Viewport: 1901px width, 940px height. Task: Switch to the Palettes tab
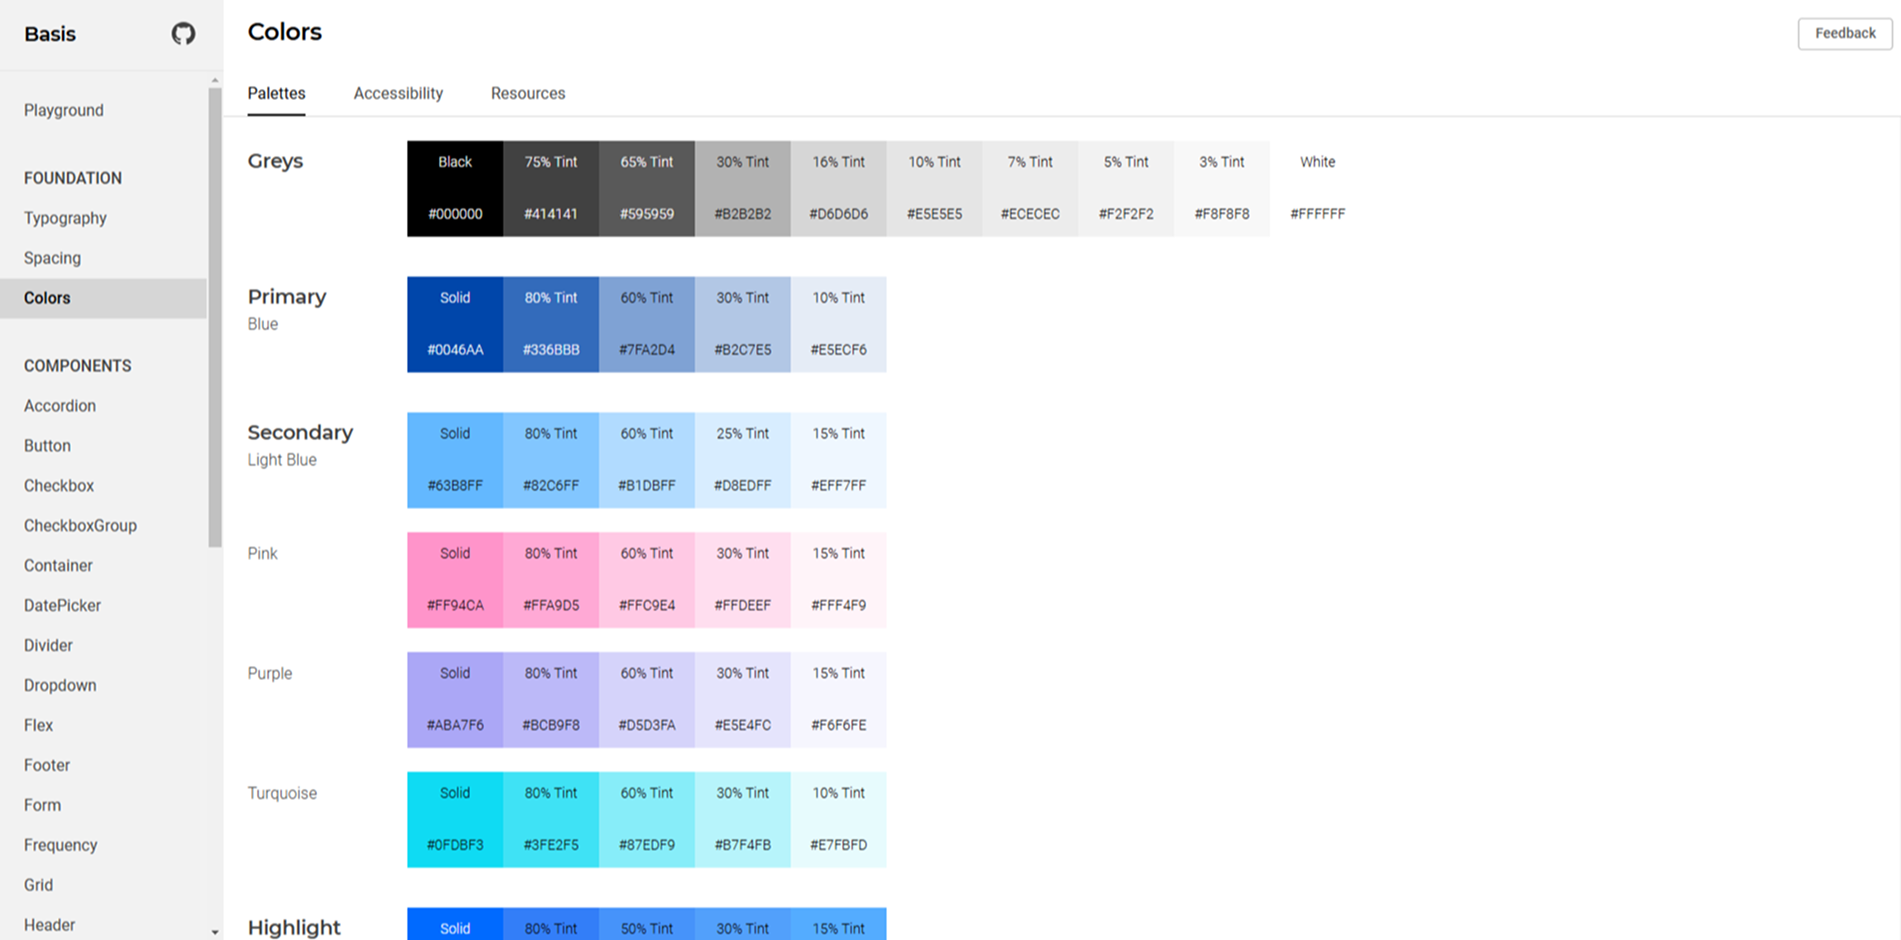tap(277, 93)
